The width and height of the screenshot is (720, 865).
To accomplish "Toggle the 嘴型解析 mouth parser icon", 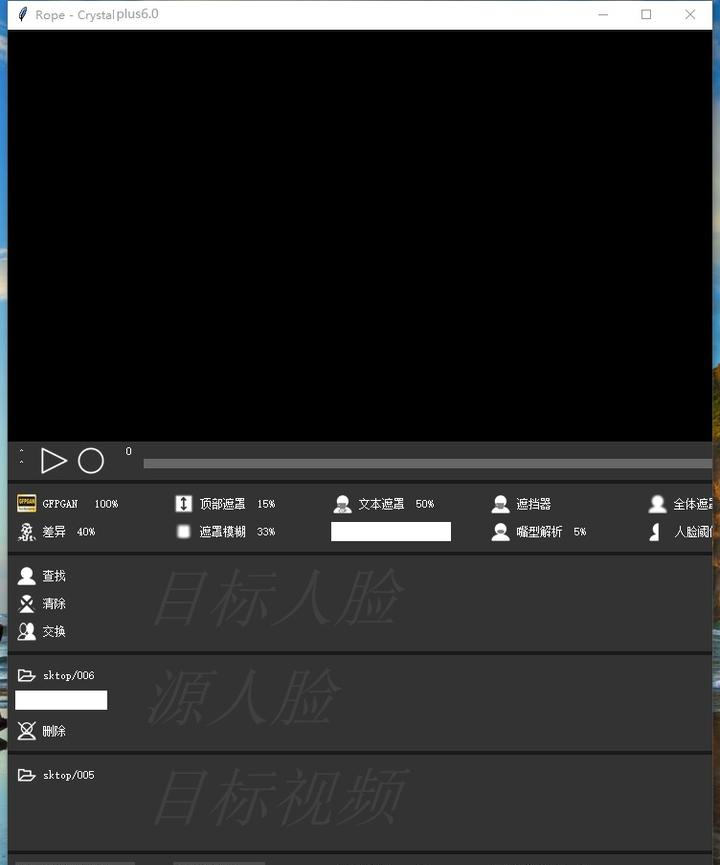I will pos(500,532).
